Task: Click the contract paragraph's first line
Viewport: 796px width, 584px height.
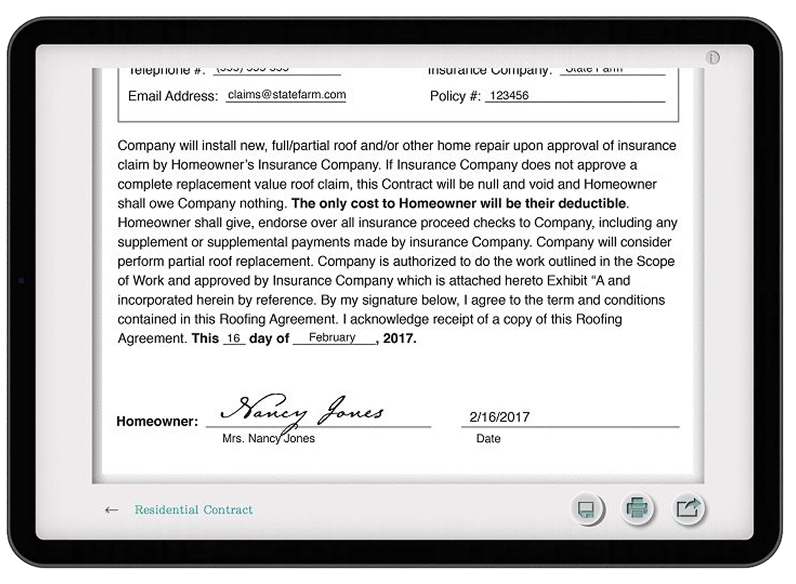Action: [396, 146]
